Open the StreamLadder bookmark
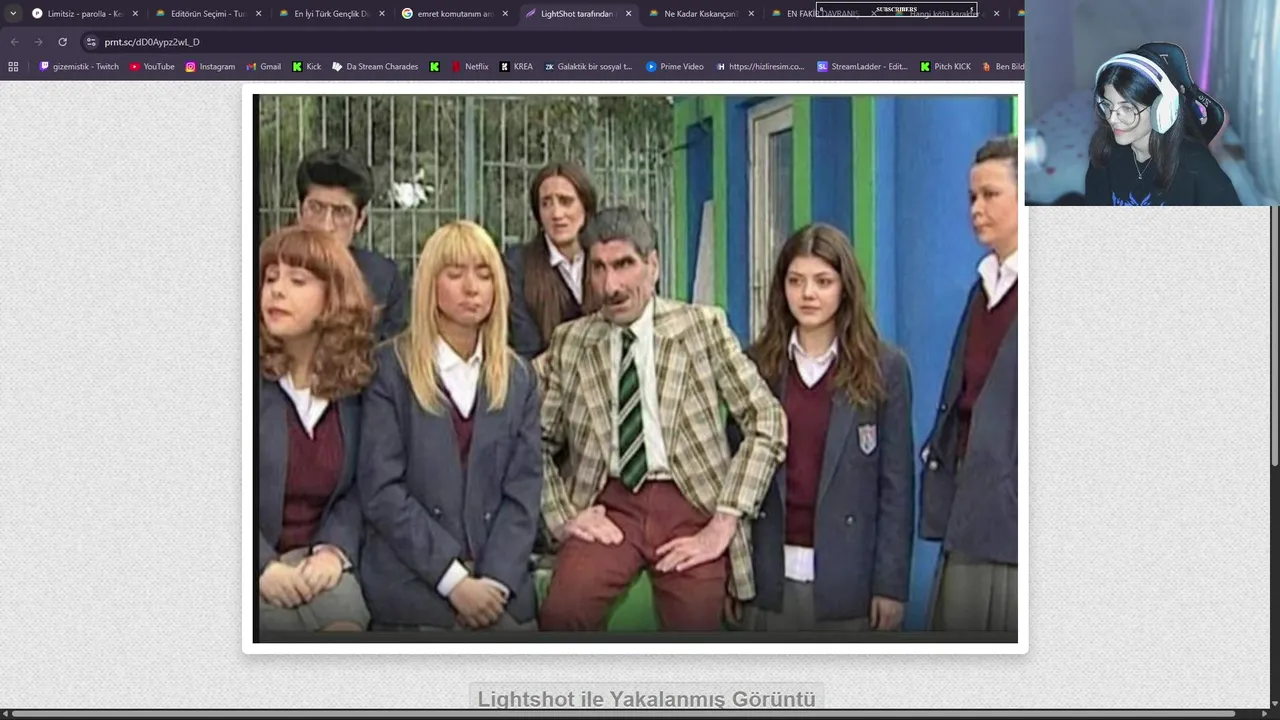 click(x=862, y=67)
